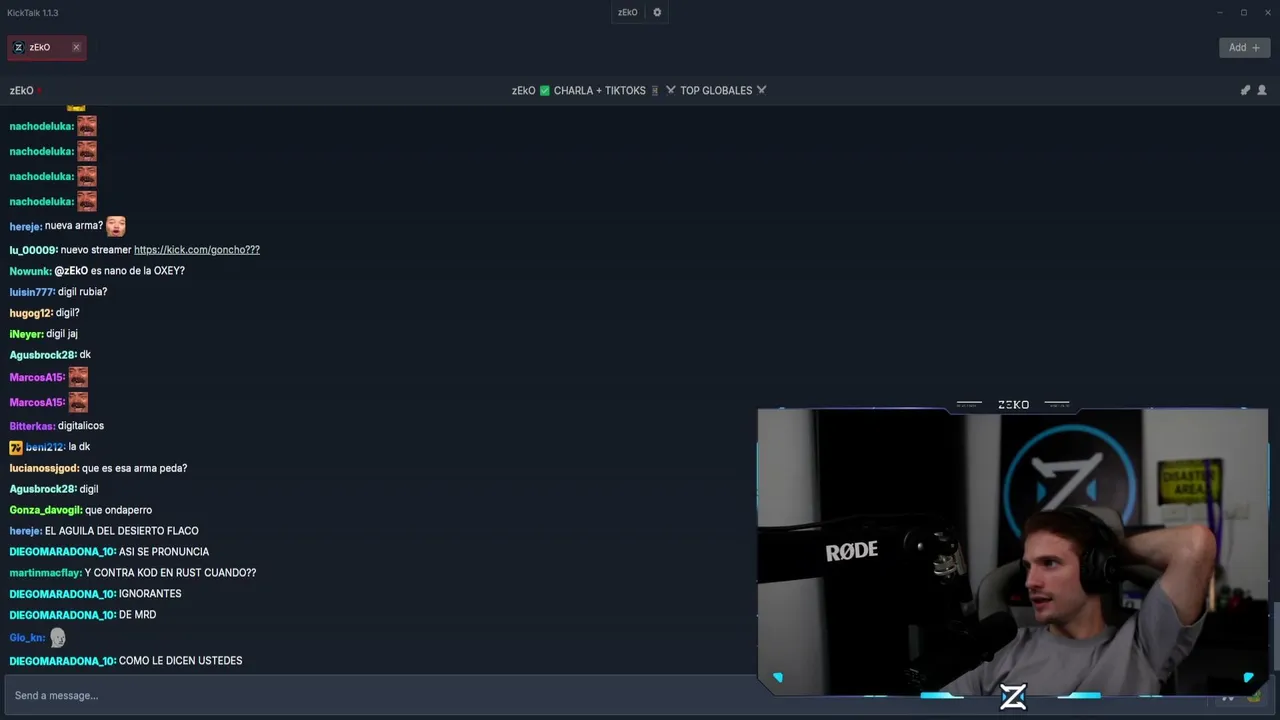Open the kick.com/goncho link
Image resolution: width=1280 pixels, height=720 pixels.
pyautogui.click(x=197, y=250)
